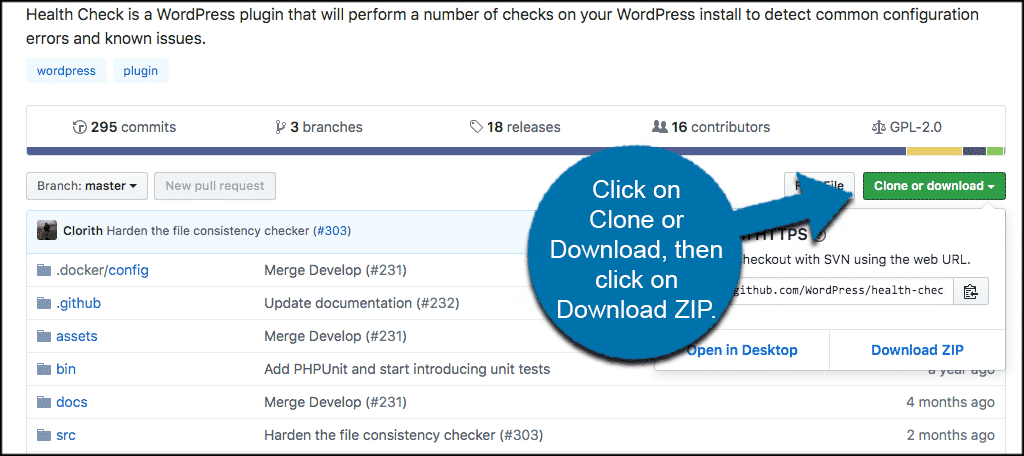This screenshot has width=1024, height=456.
Task: Select the plugin topic tag
Action: pos(140,71)
